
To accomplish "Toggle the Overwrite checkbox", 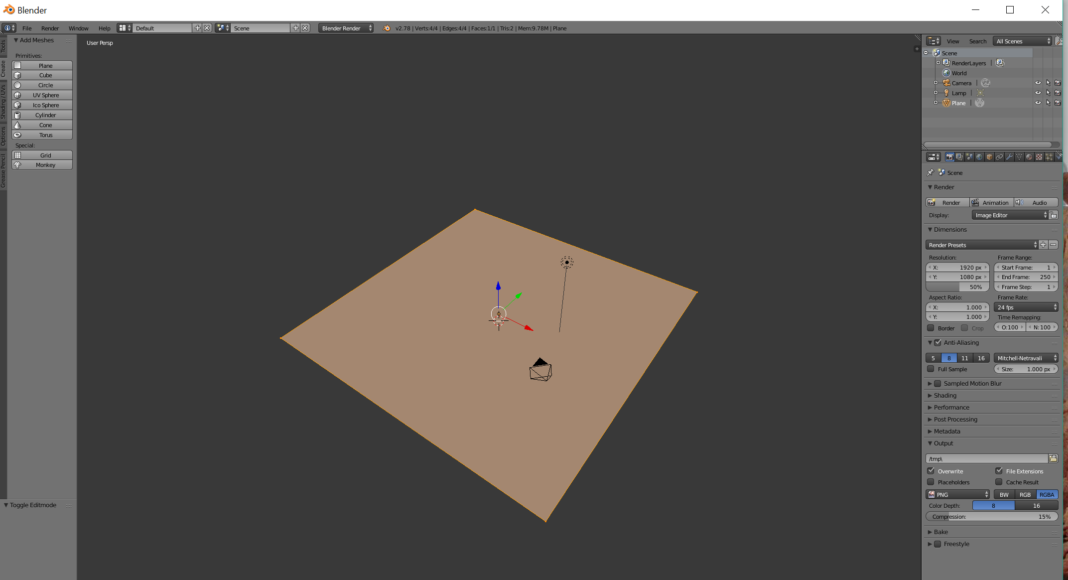I will (x=931, y=471).
